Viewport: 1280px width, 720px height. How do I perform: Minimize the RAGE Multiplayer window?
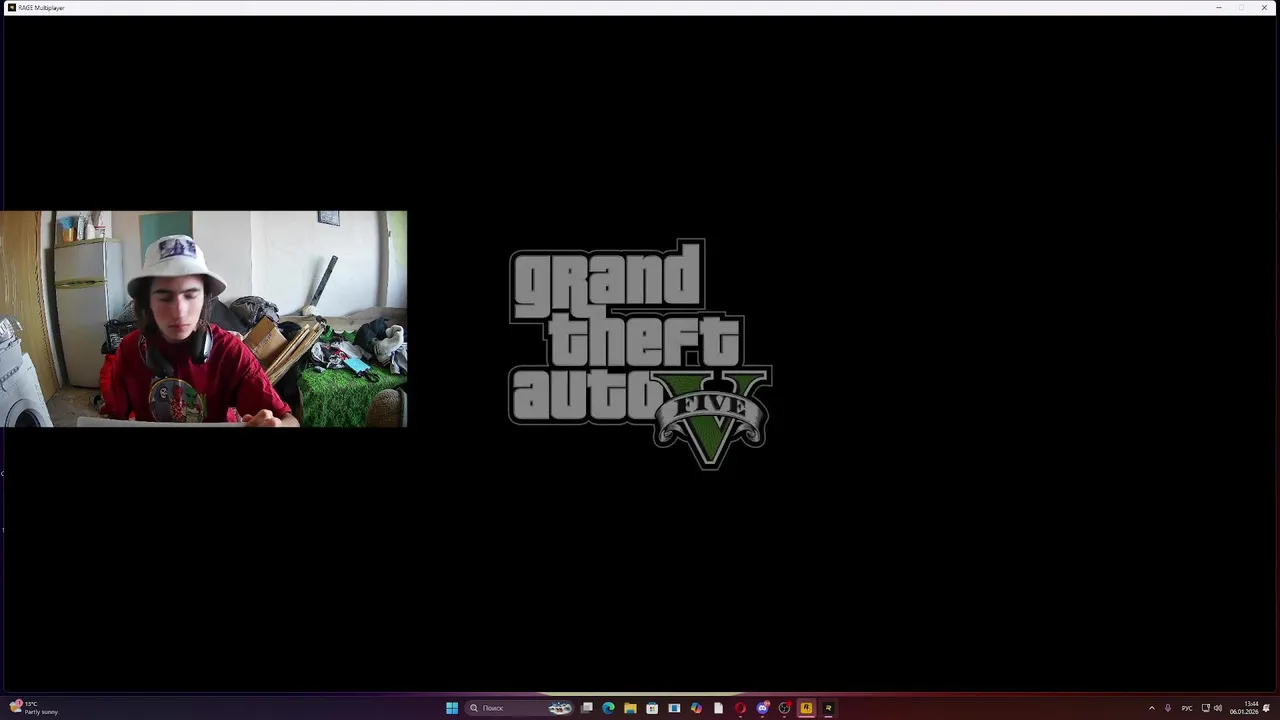click(x=1218, y=7)
